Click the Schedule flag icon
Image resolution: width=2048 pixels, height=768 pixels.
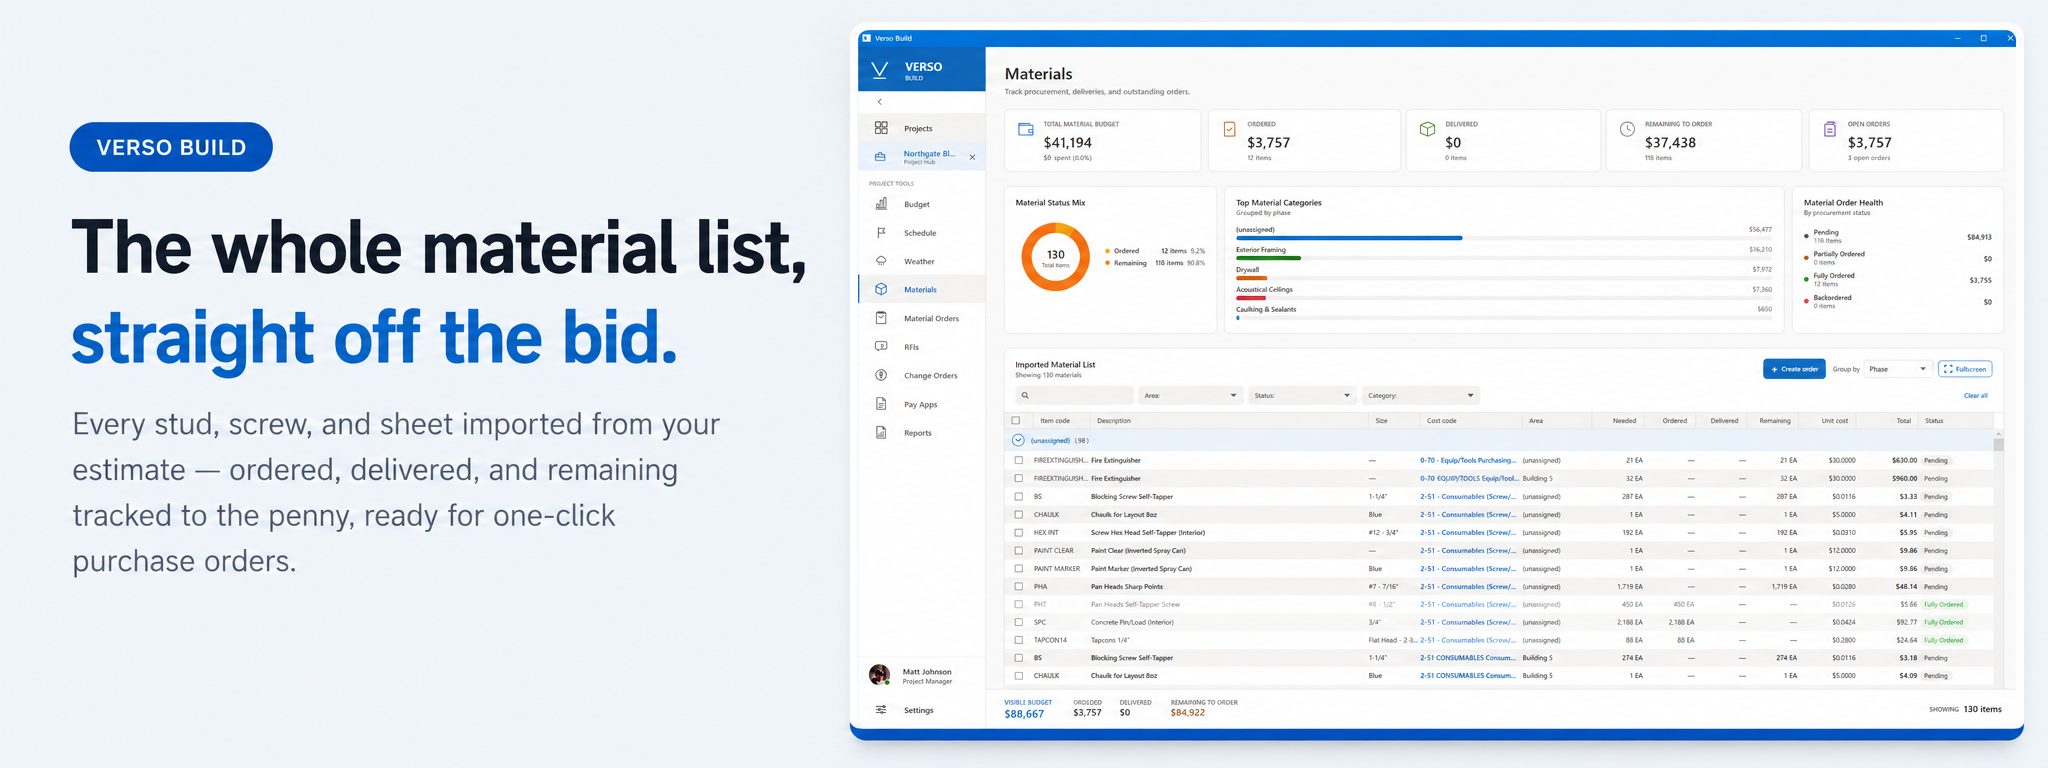coord(881,233)
